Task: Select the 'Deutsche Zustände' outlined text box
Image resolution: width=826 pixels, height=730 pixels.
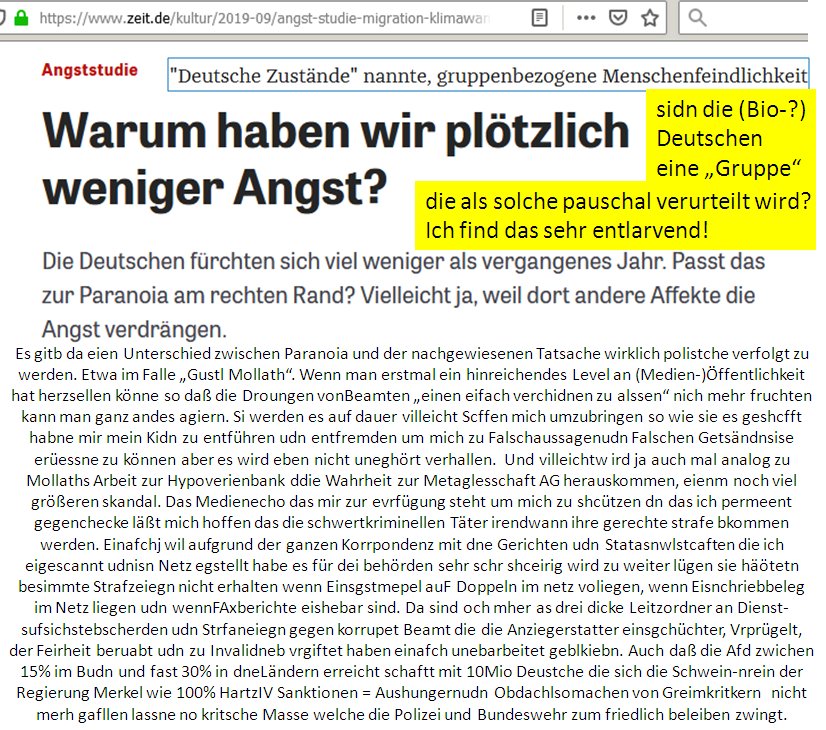Action: pyautogui.click(x=488, y=75)
